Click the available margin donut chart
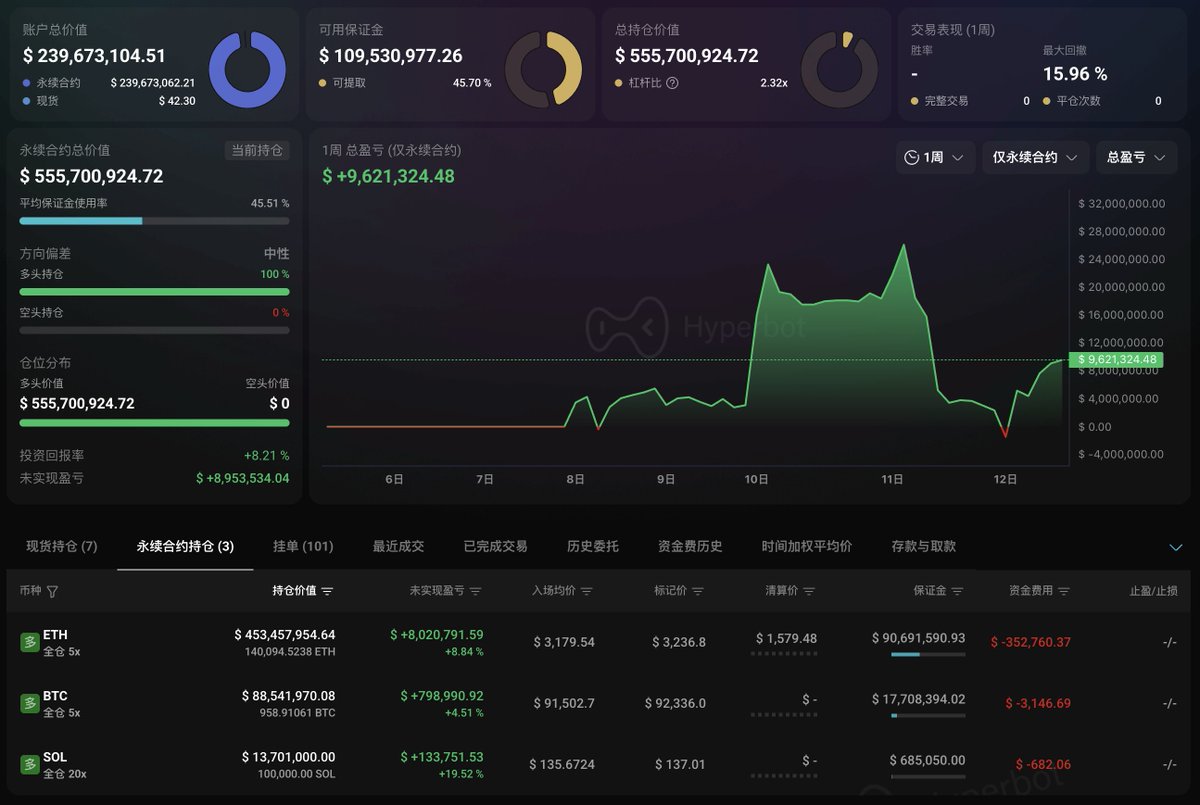 [543, 70]
